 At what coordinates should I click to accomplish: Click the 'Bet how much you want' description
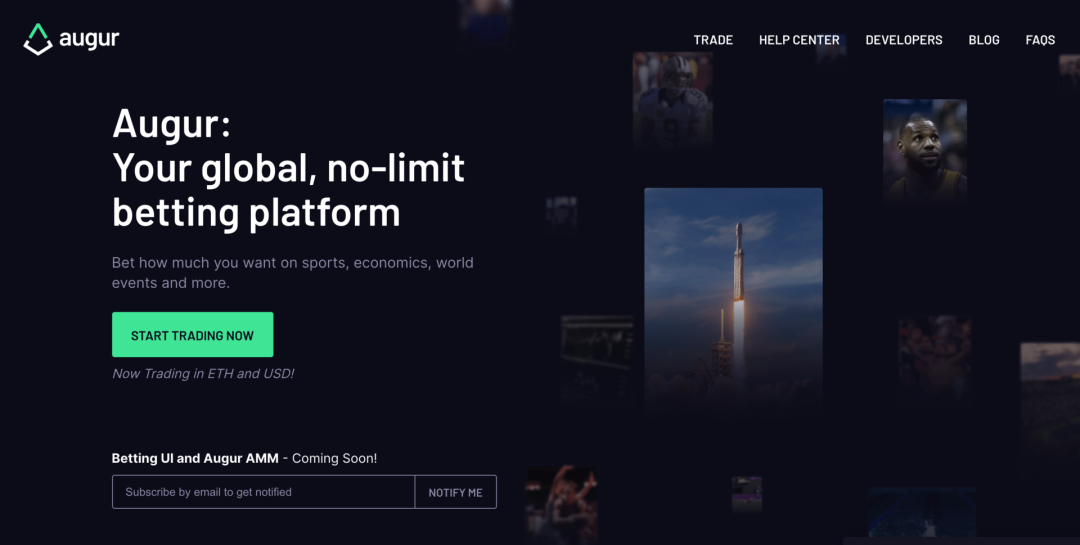point(293,273)
